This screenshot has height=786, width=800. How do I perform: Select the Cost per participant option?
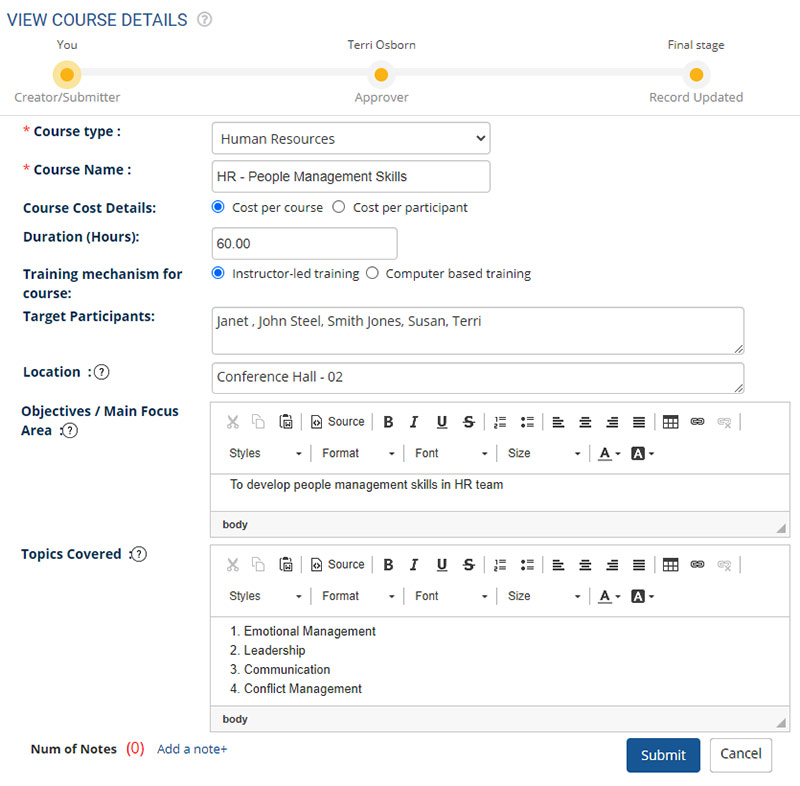339,208
